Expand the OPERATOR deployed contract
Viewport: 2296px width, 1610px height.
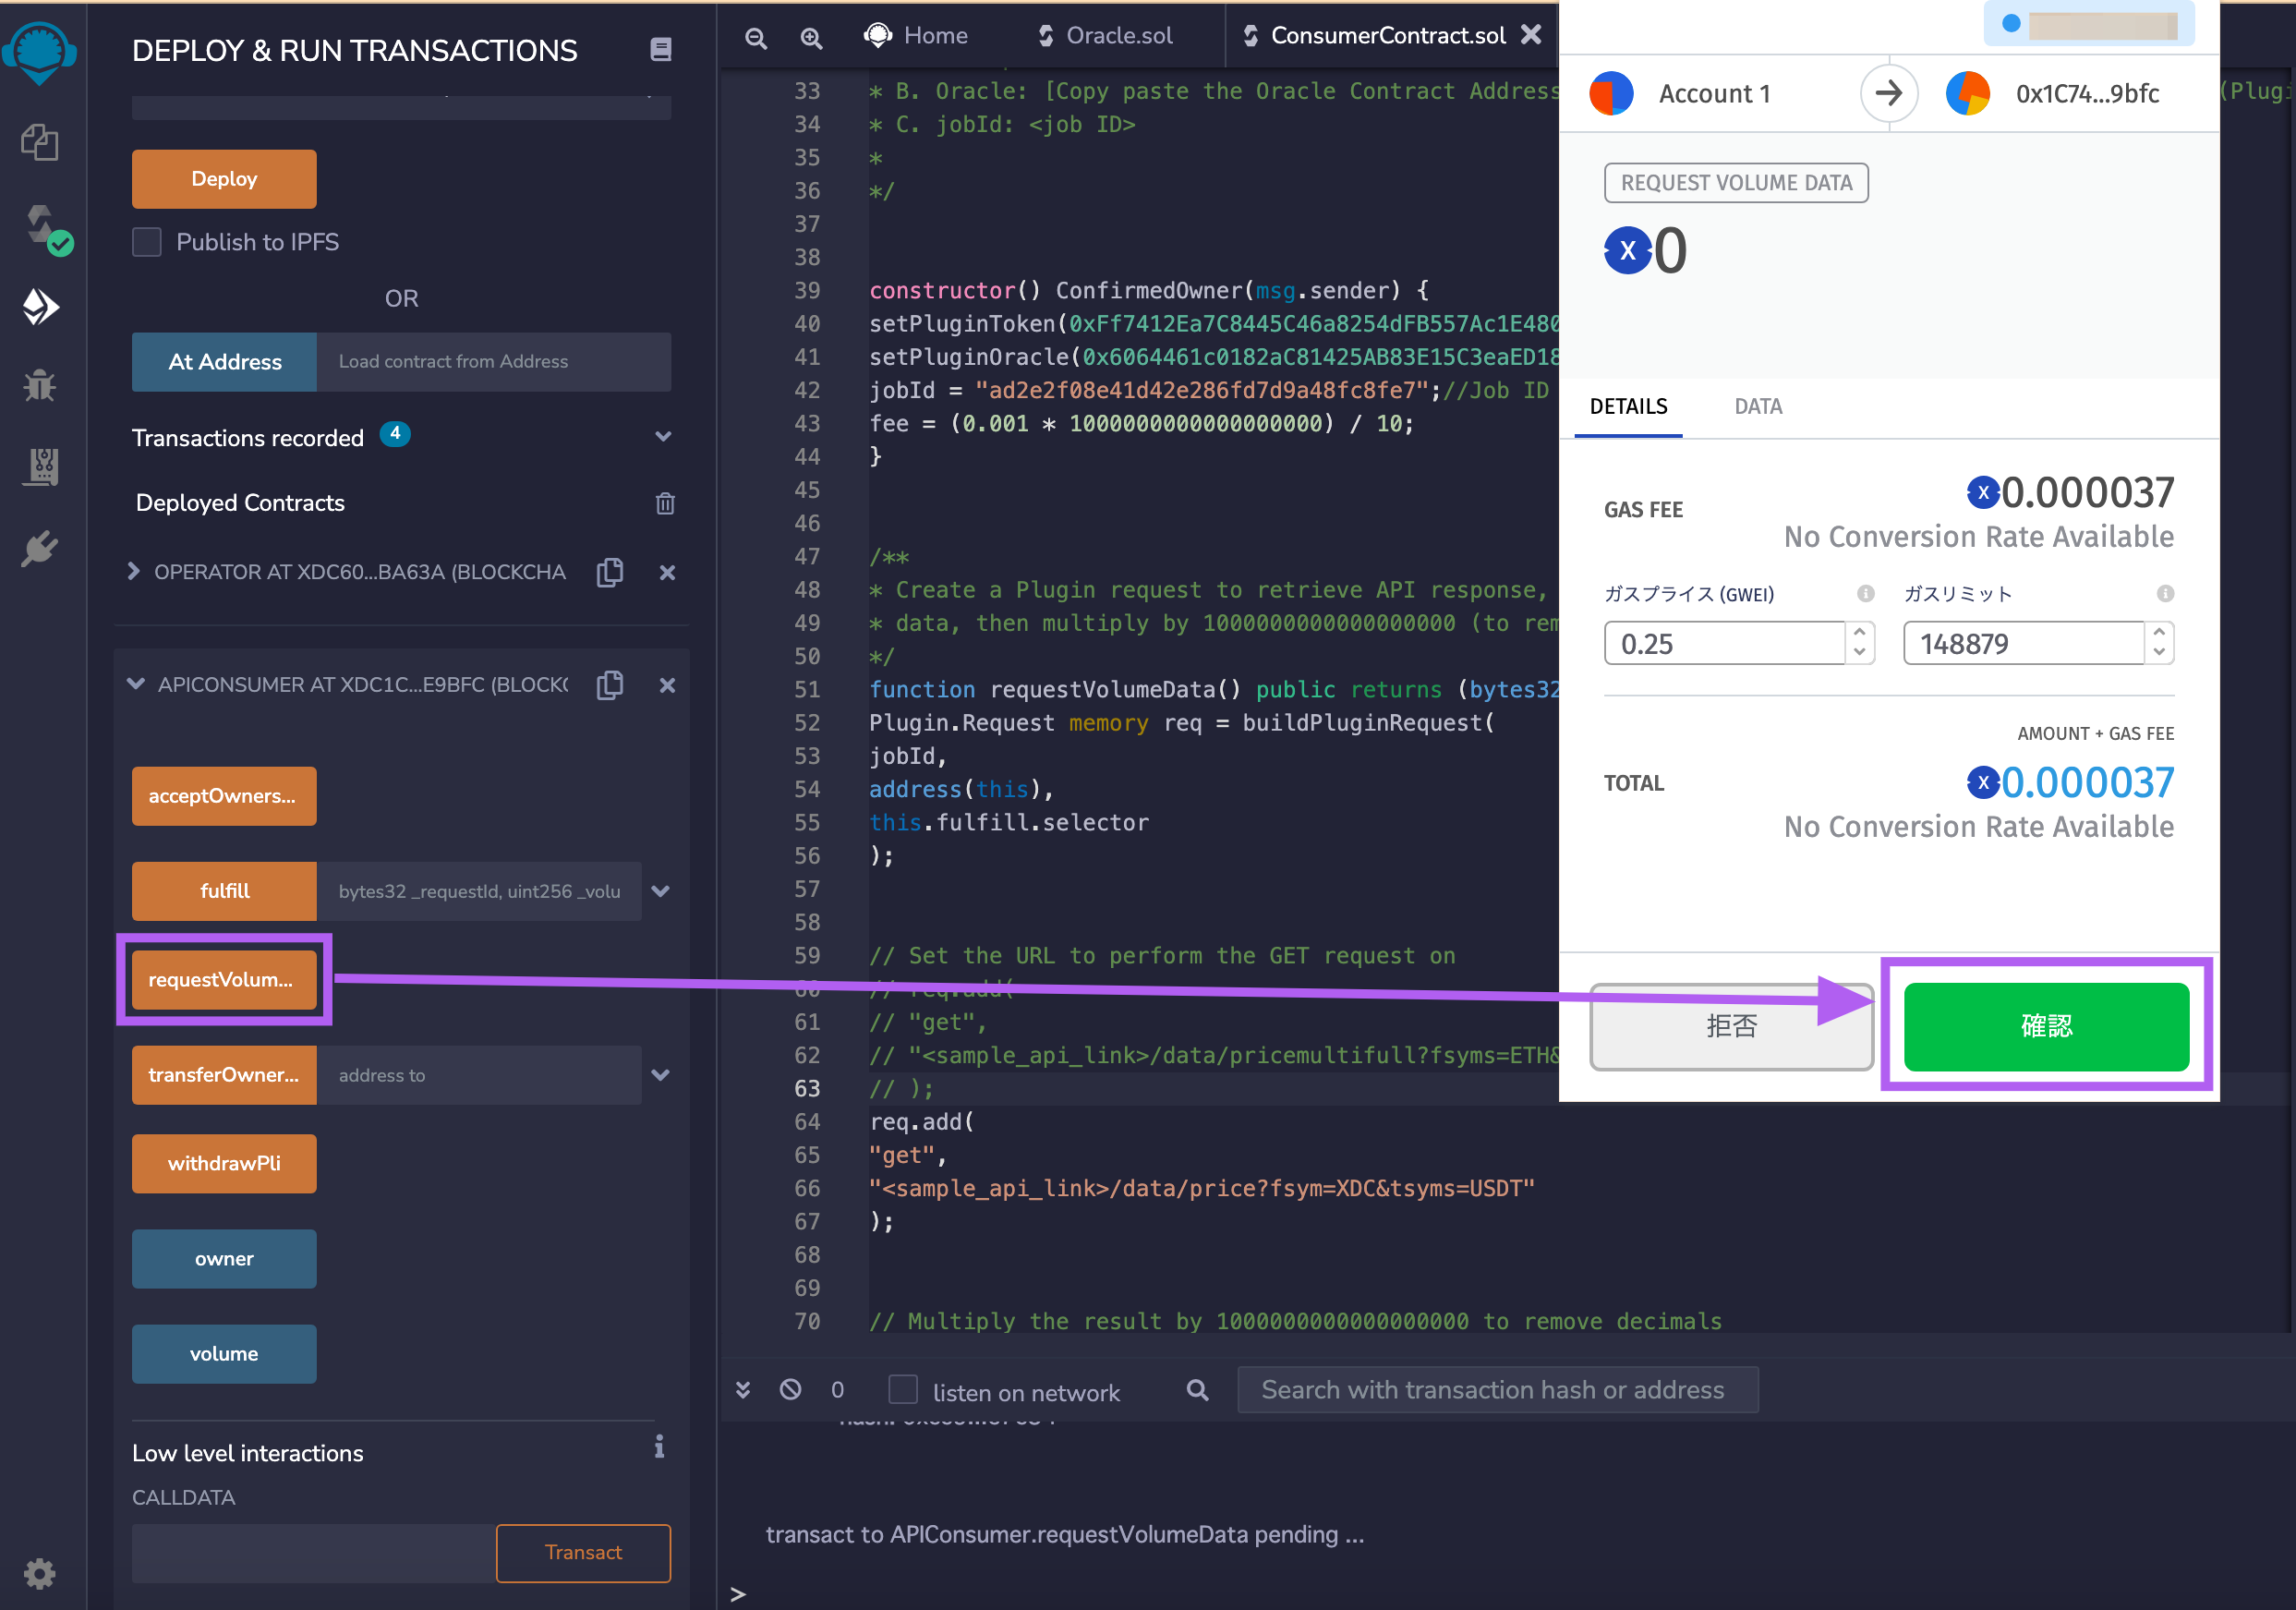135,571
